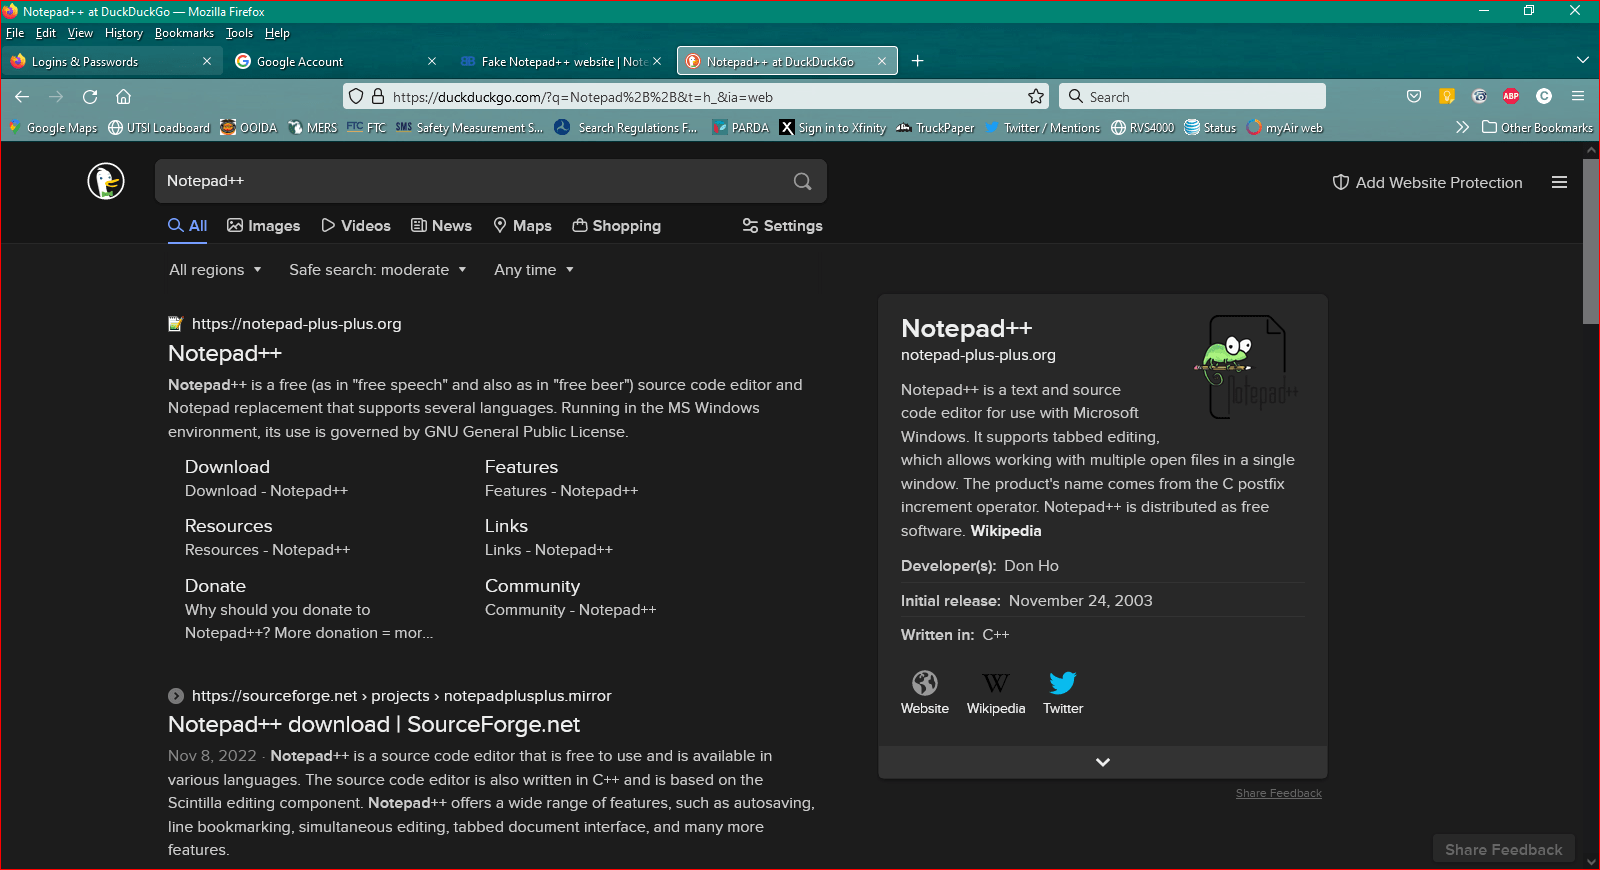Click the DuckDuckGo duck logo
The height and width of the screenshot is (870, 1600).
click(106, 181)
